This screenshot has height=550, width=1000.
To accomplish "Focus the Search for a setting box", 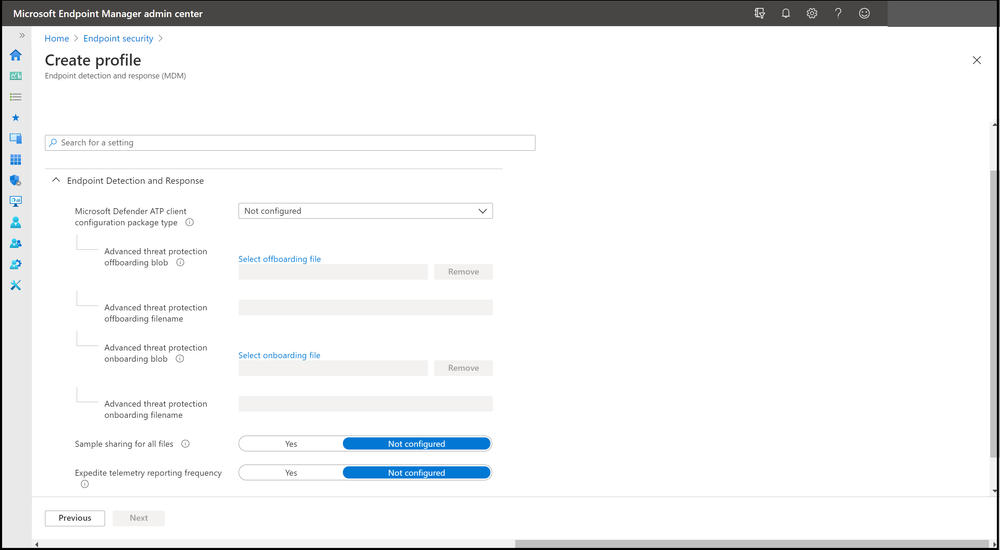I will (x=290, y=143).
